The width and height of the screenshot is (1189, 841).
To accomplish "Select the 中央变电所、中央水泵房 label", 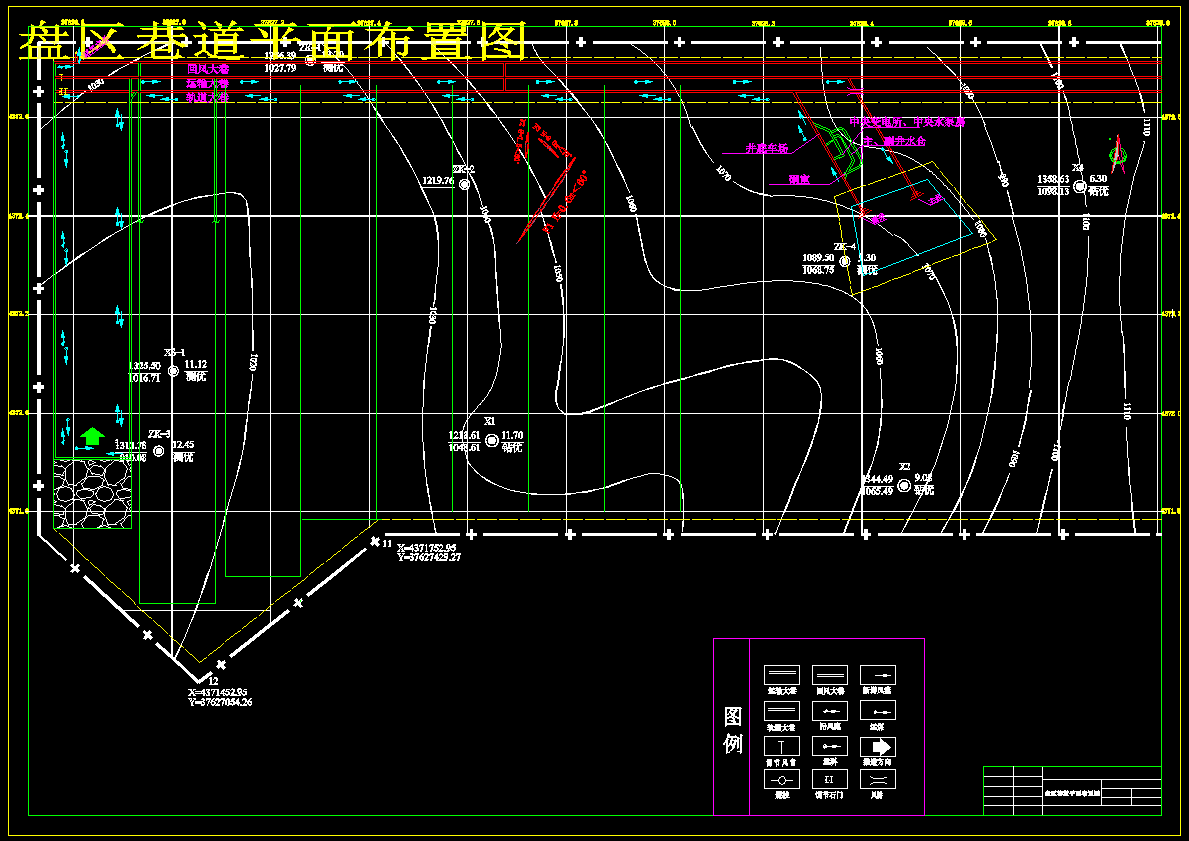I will click(907, 122).
